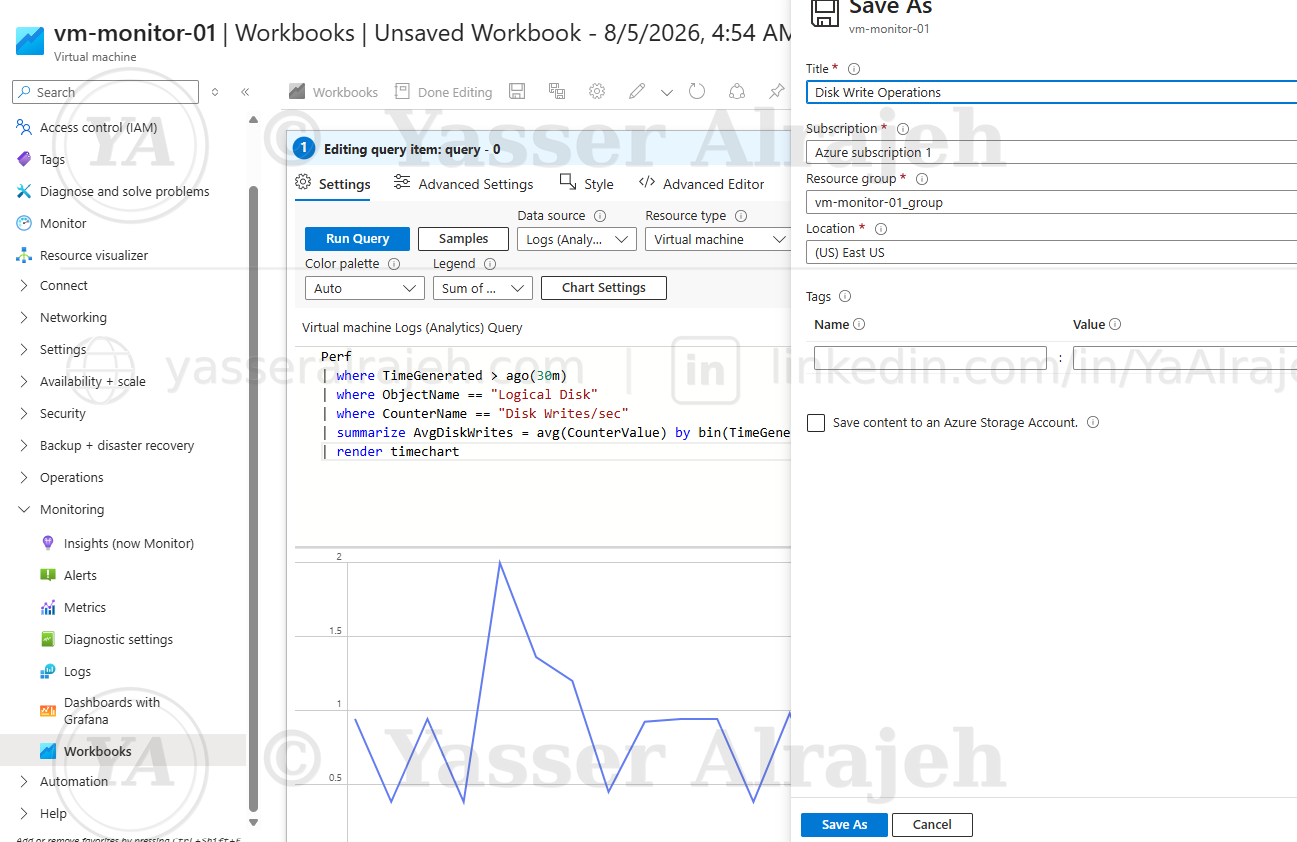Open Metrics under Monitoring
Viewport: 1297px width, 842px height.
(84, 607)
